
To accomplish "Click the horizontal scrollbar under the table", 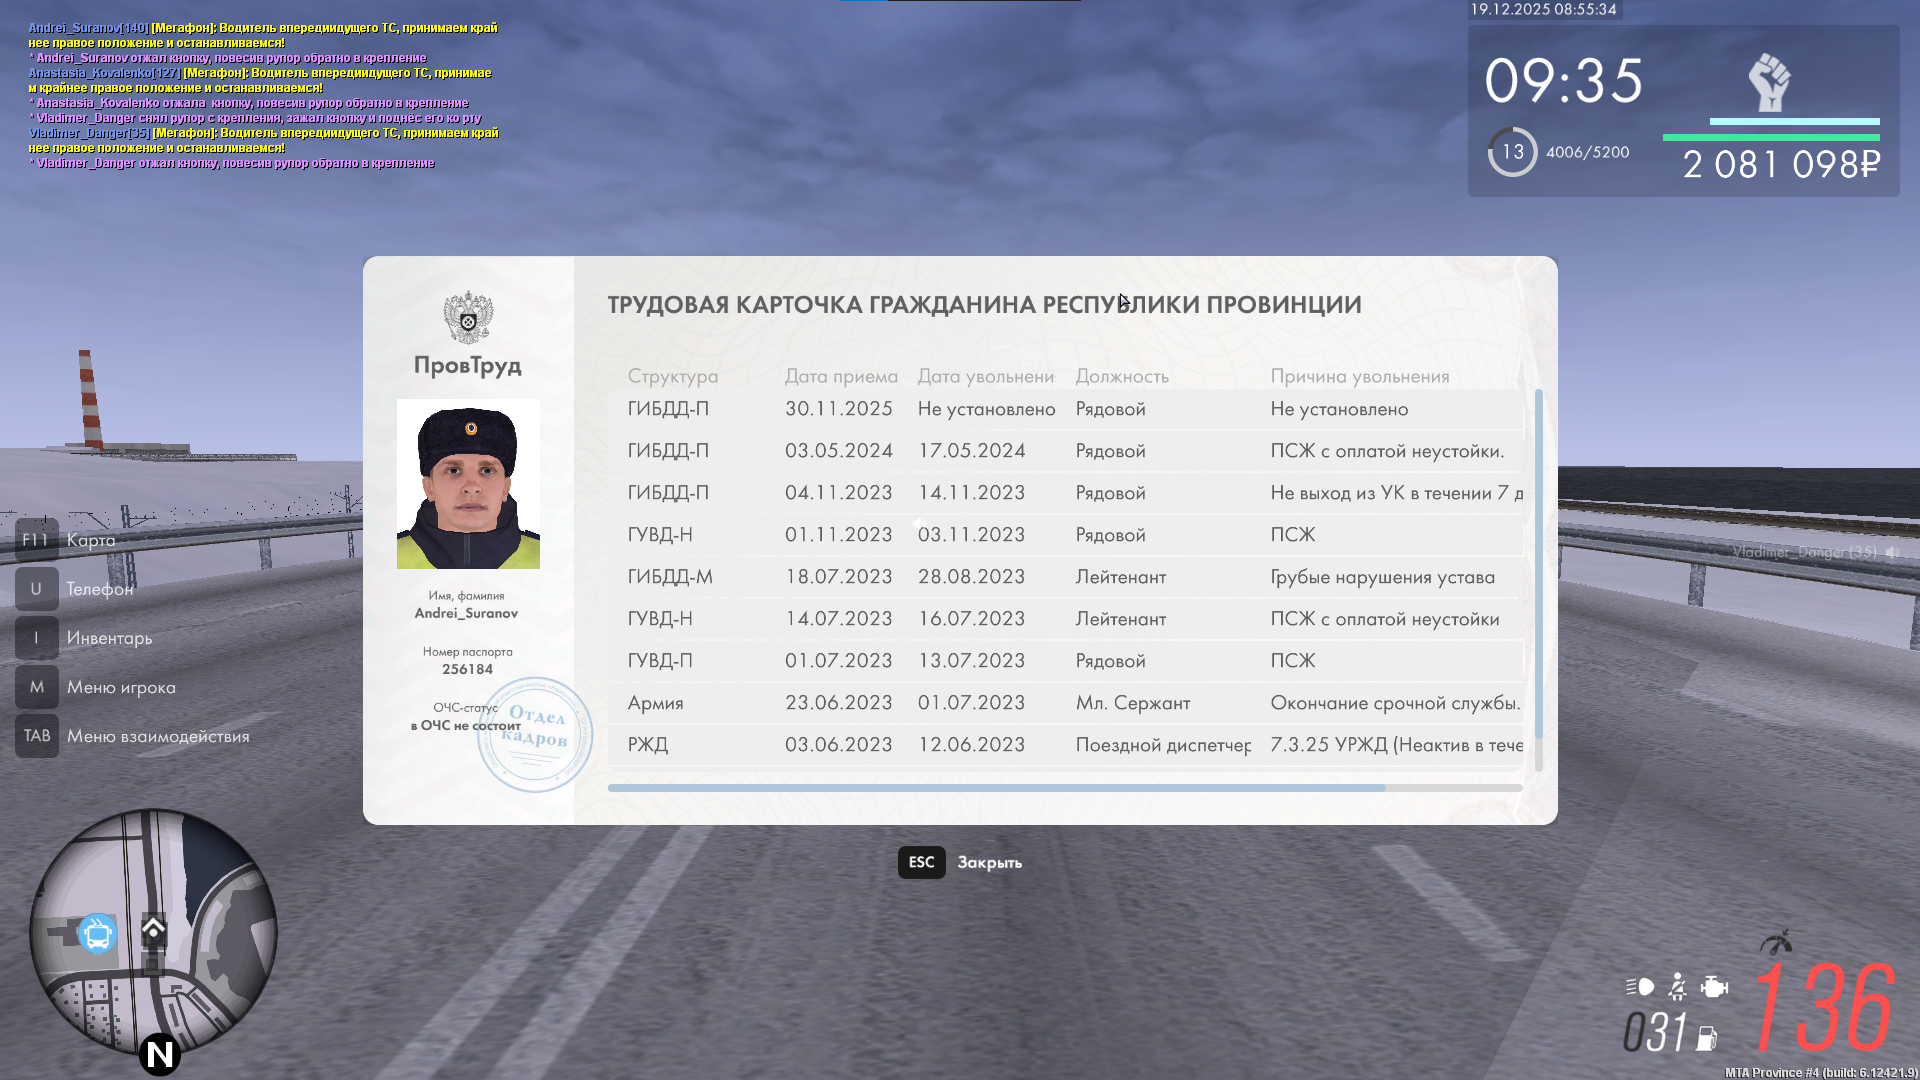I will [996, 788].
